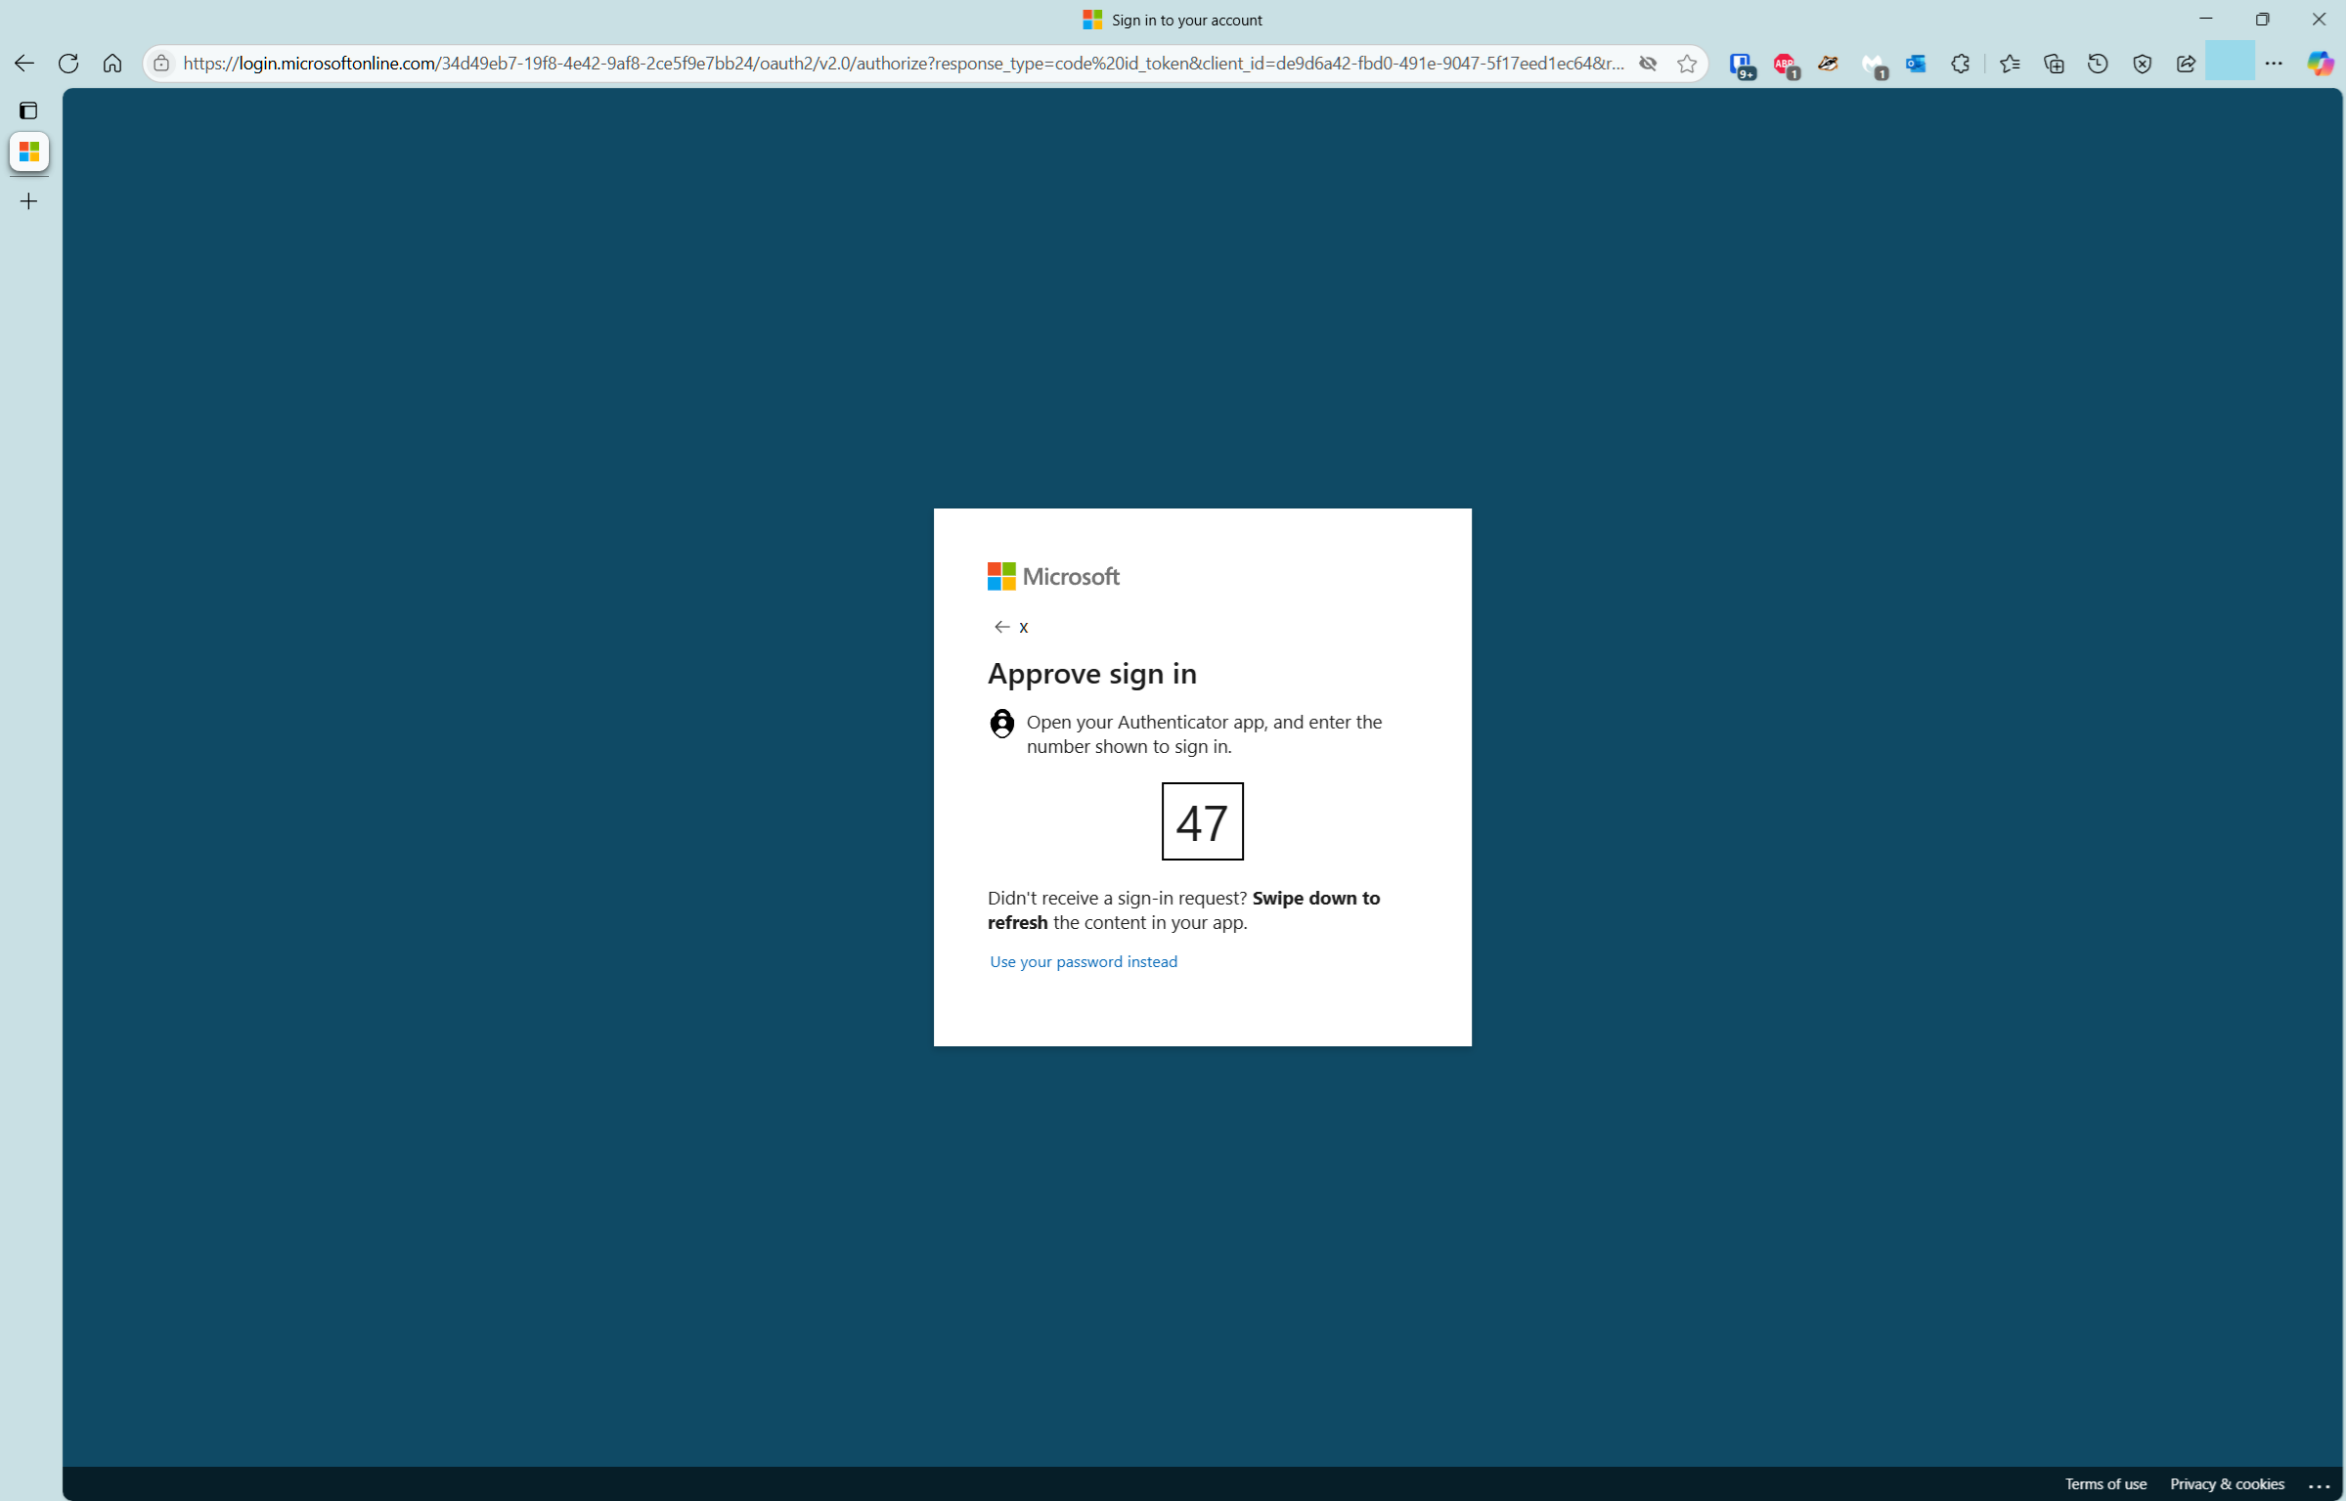Open the Adblock Plus extension icon
Viewport: 2346px width, 1501px height.
[1785, 65]
